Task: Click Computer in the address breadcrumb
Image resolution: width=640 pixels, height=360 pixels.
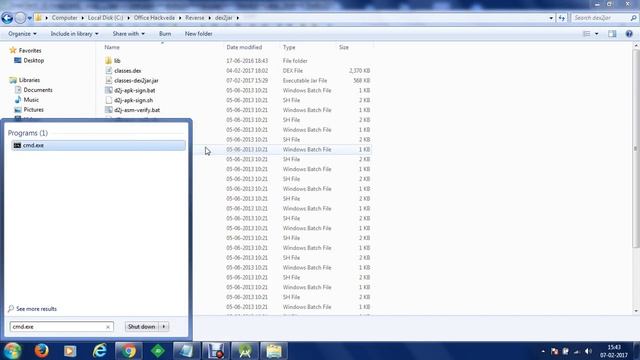Action: pos(64,18)
